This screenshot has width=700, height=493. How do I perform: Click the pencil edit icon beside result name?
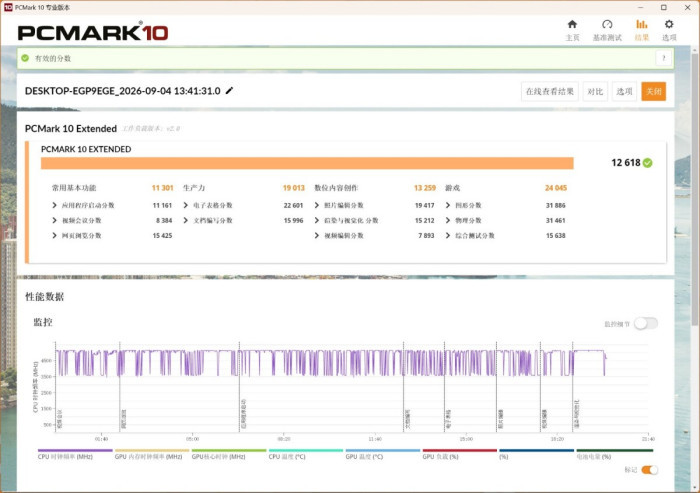tap(229, 91)
